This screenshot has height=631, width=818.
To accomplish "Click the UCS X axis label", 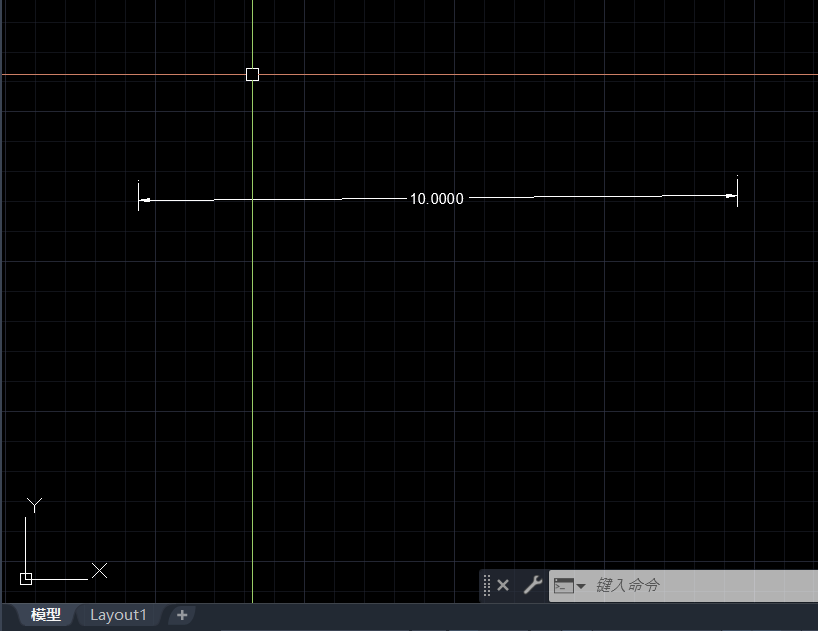I will coord(99,571).
